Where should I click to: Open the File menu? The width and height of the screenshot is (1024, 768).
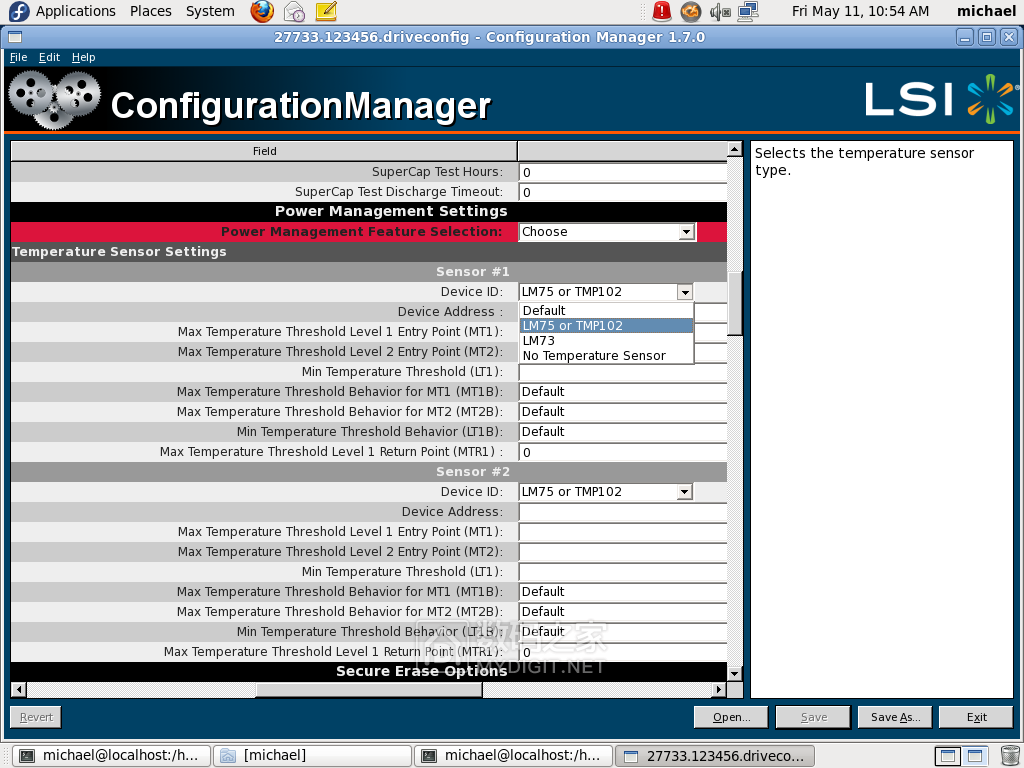[18, 57]
